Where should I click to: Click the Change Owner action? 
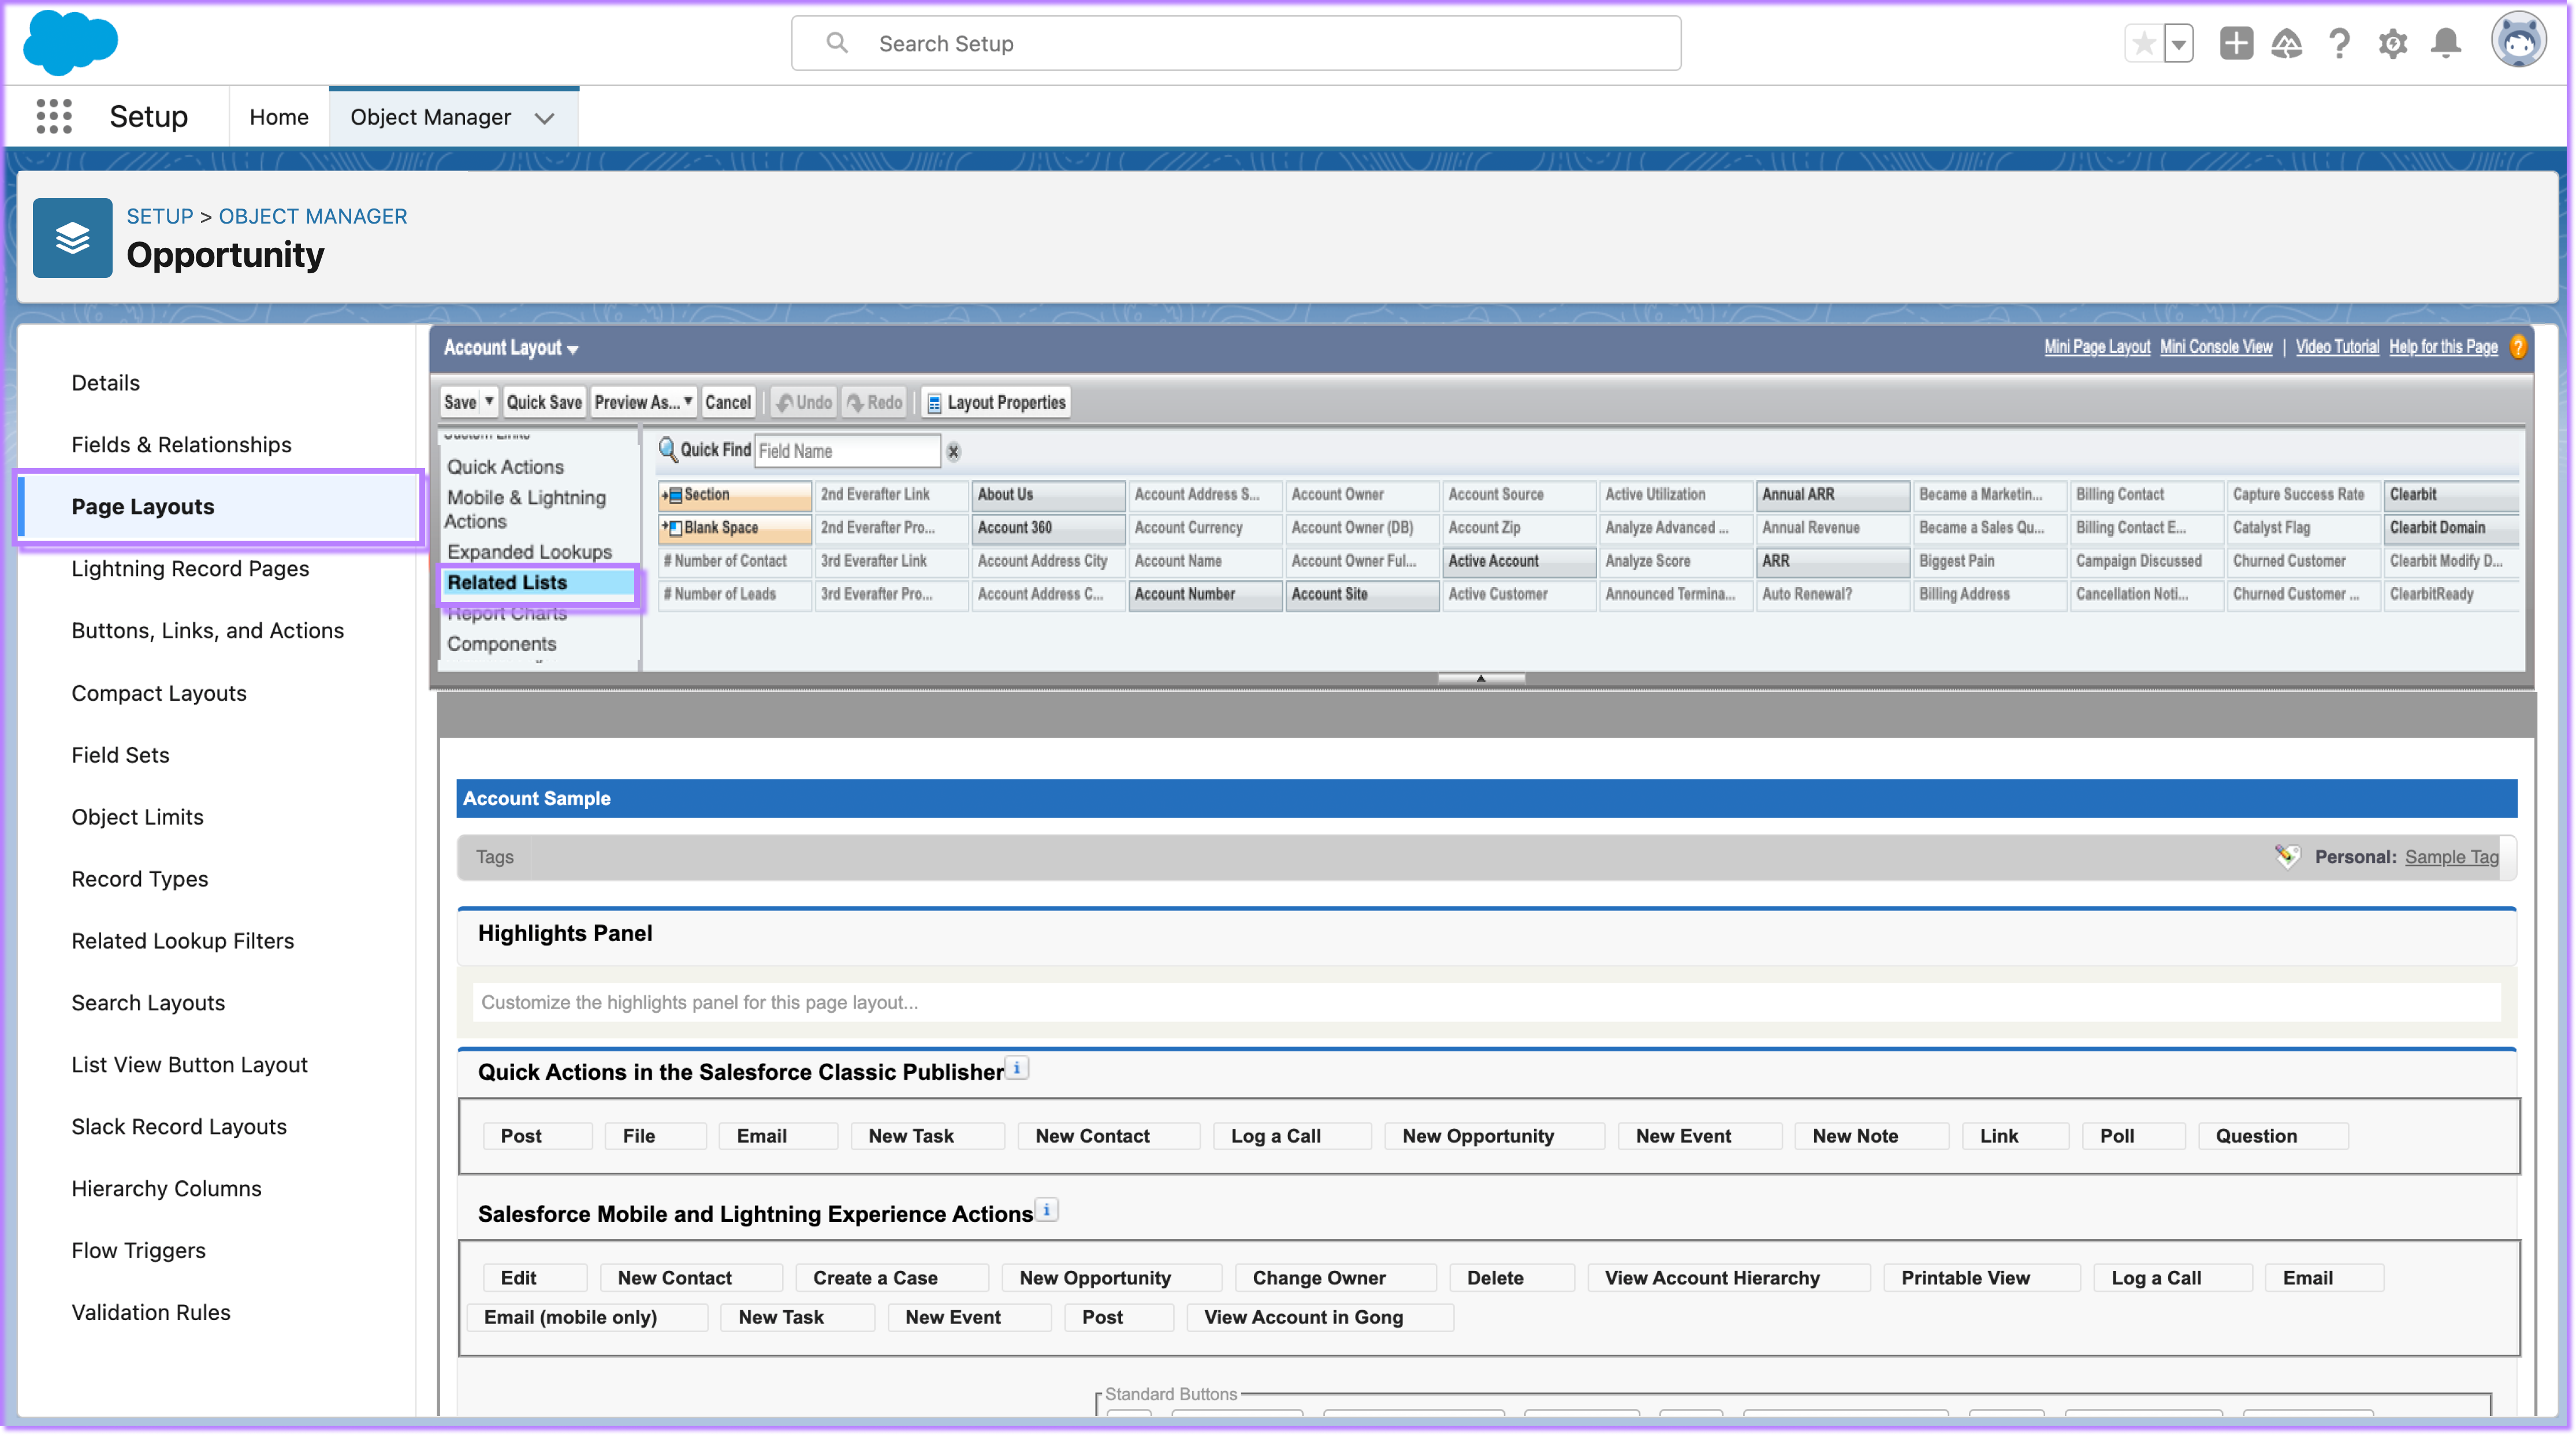[1335, 1278]
